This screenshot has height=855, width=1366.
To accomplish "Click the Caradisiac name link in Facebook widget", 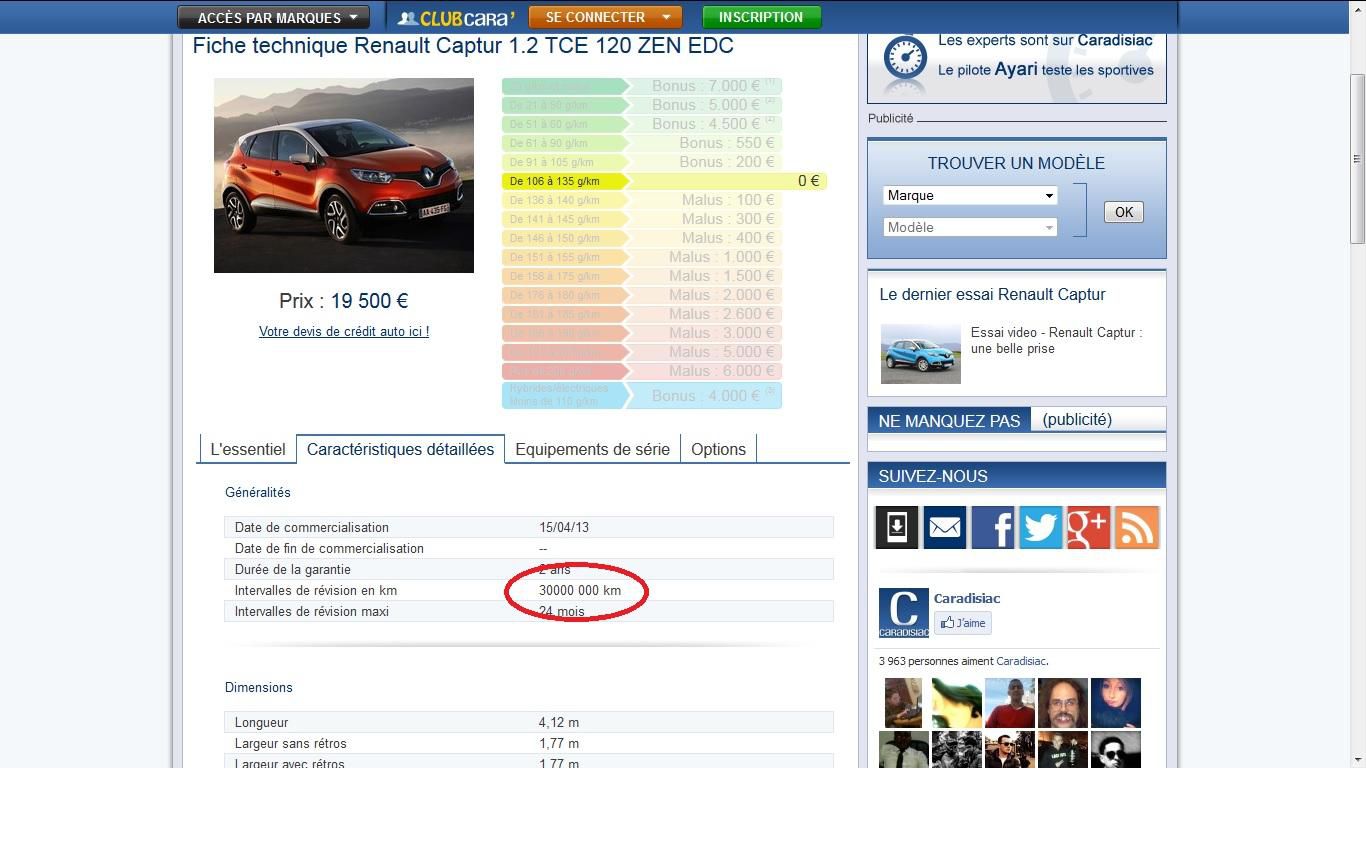I will [x=967, y=598].
